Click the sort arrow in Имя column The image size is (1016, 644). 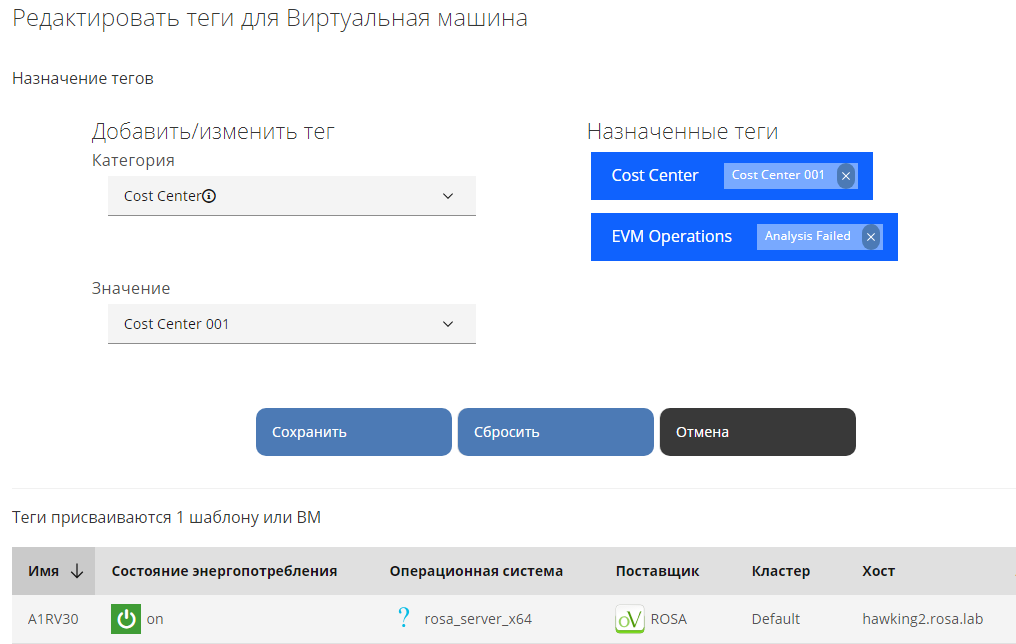click(x=77, y=571)
